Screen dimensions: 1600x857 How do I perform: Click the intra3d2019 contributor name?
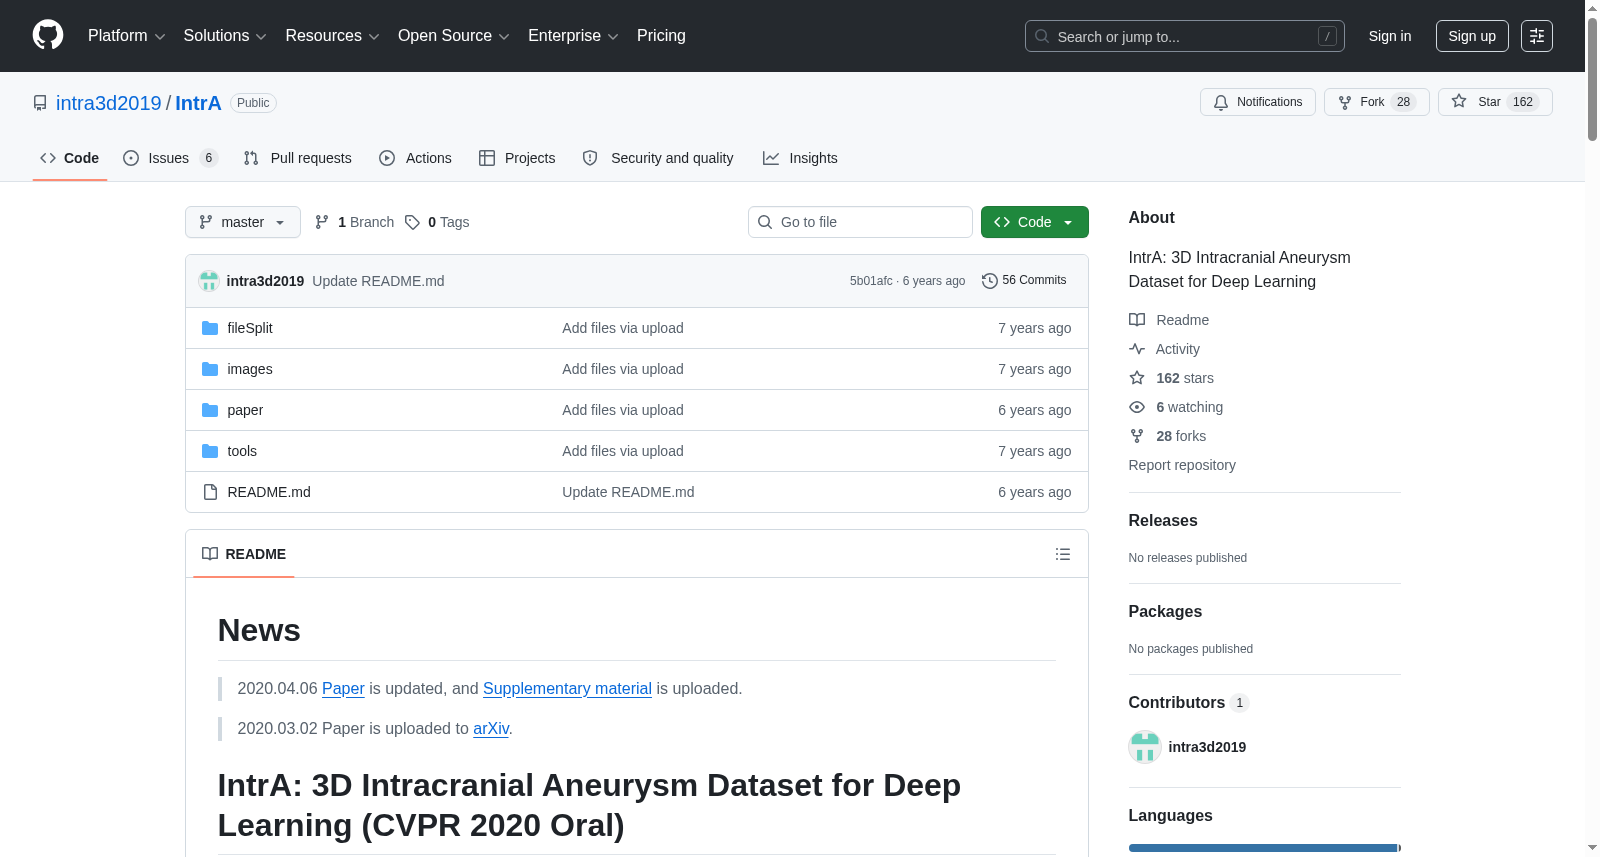point(1207,747)
